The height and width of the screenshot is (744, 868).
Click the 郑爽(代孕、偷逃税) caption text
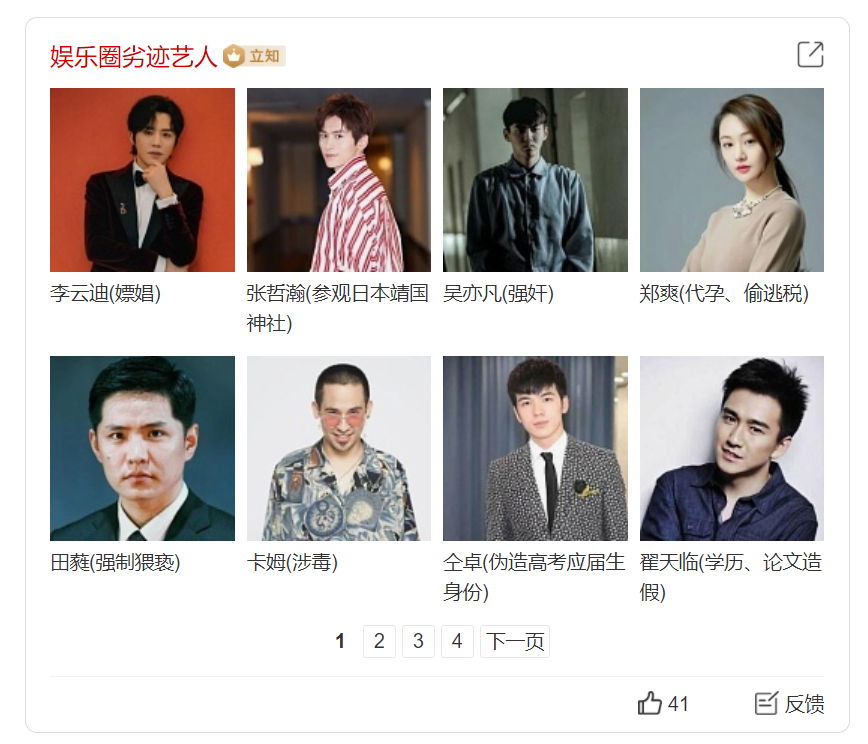(x=724, y=293)
